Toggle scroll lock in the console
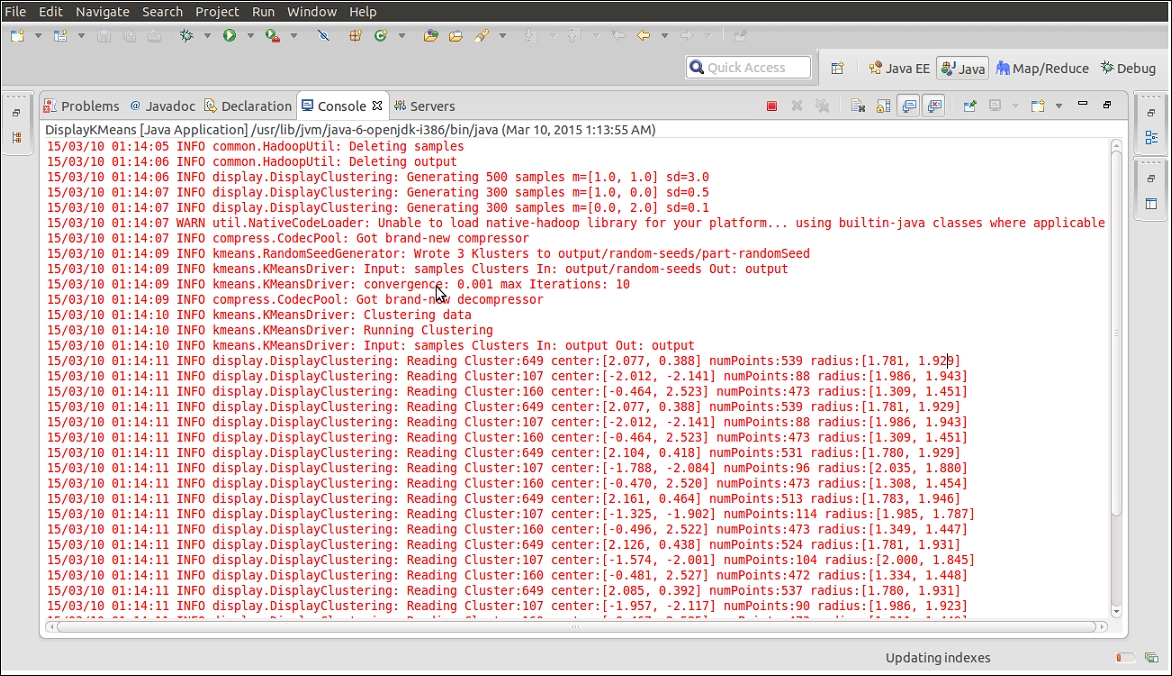Image resolution: width=1172 pixels, height=676 pixels. coord(881,105)
